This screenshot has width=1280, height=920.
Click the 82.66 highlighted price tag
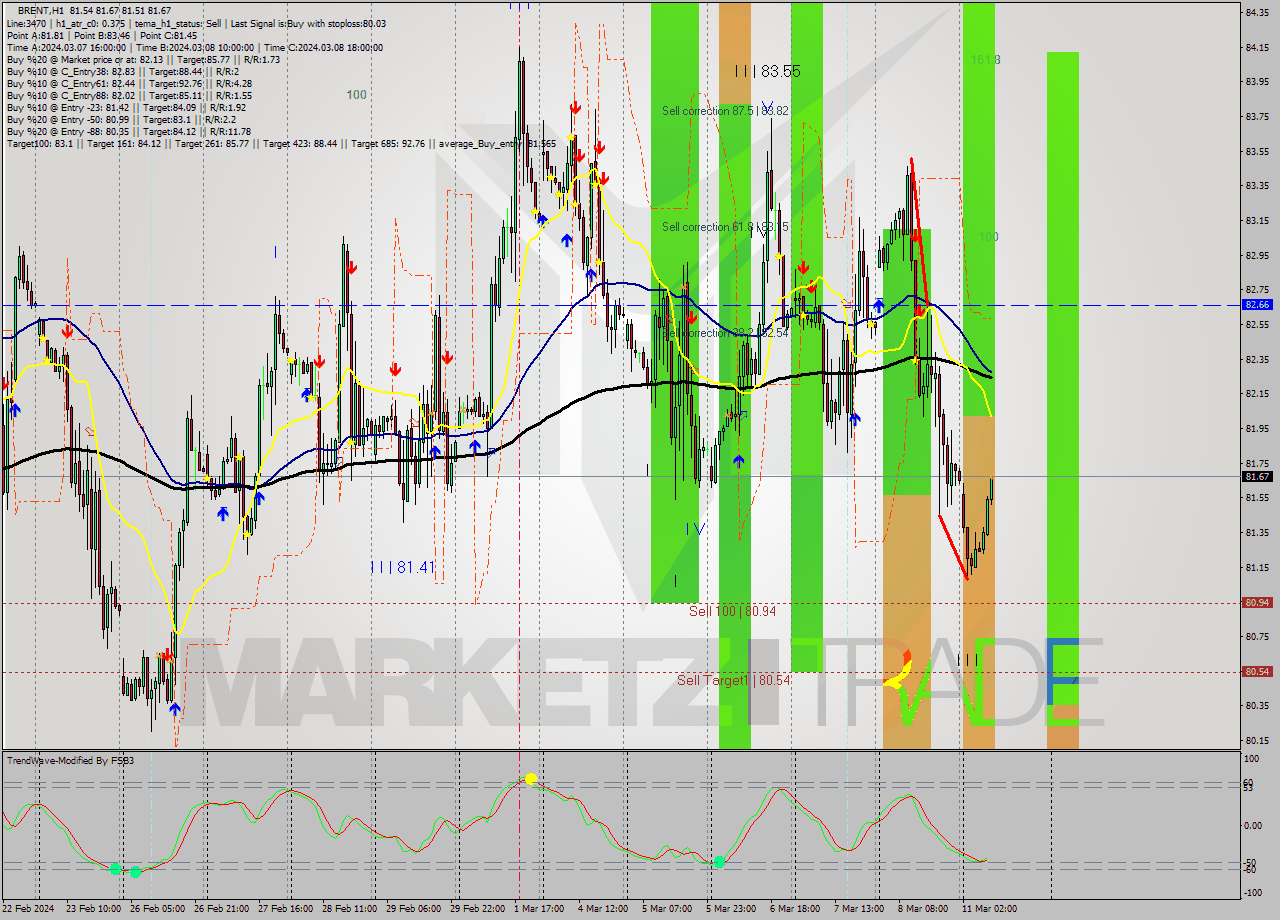tap(1257, 304)
